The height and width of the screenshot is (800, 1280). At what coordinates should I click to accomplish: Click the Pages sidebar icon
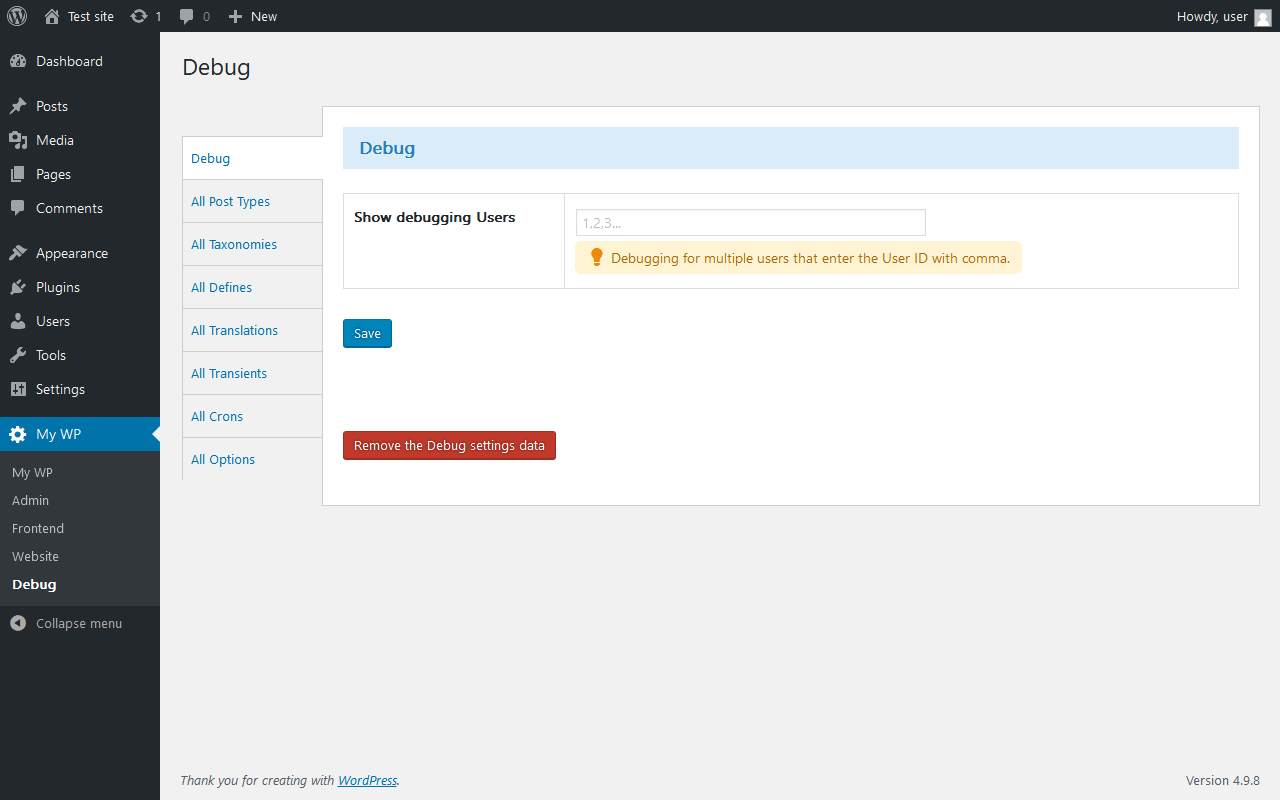(18, 174)
